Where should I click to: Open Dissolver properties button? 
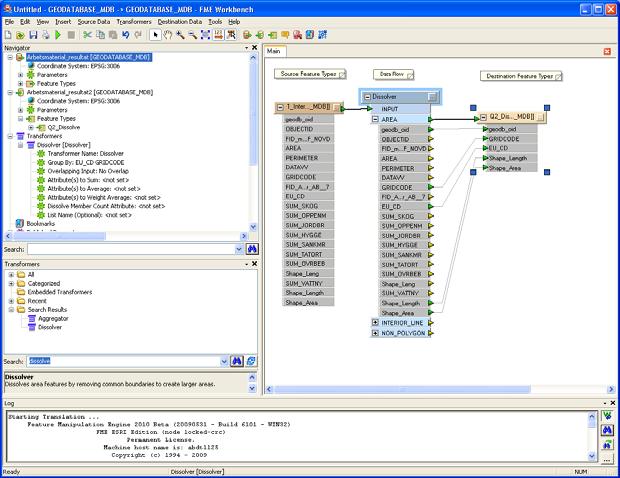point(432,97)
